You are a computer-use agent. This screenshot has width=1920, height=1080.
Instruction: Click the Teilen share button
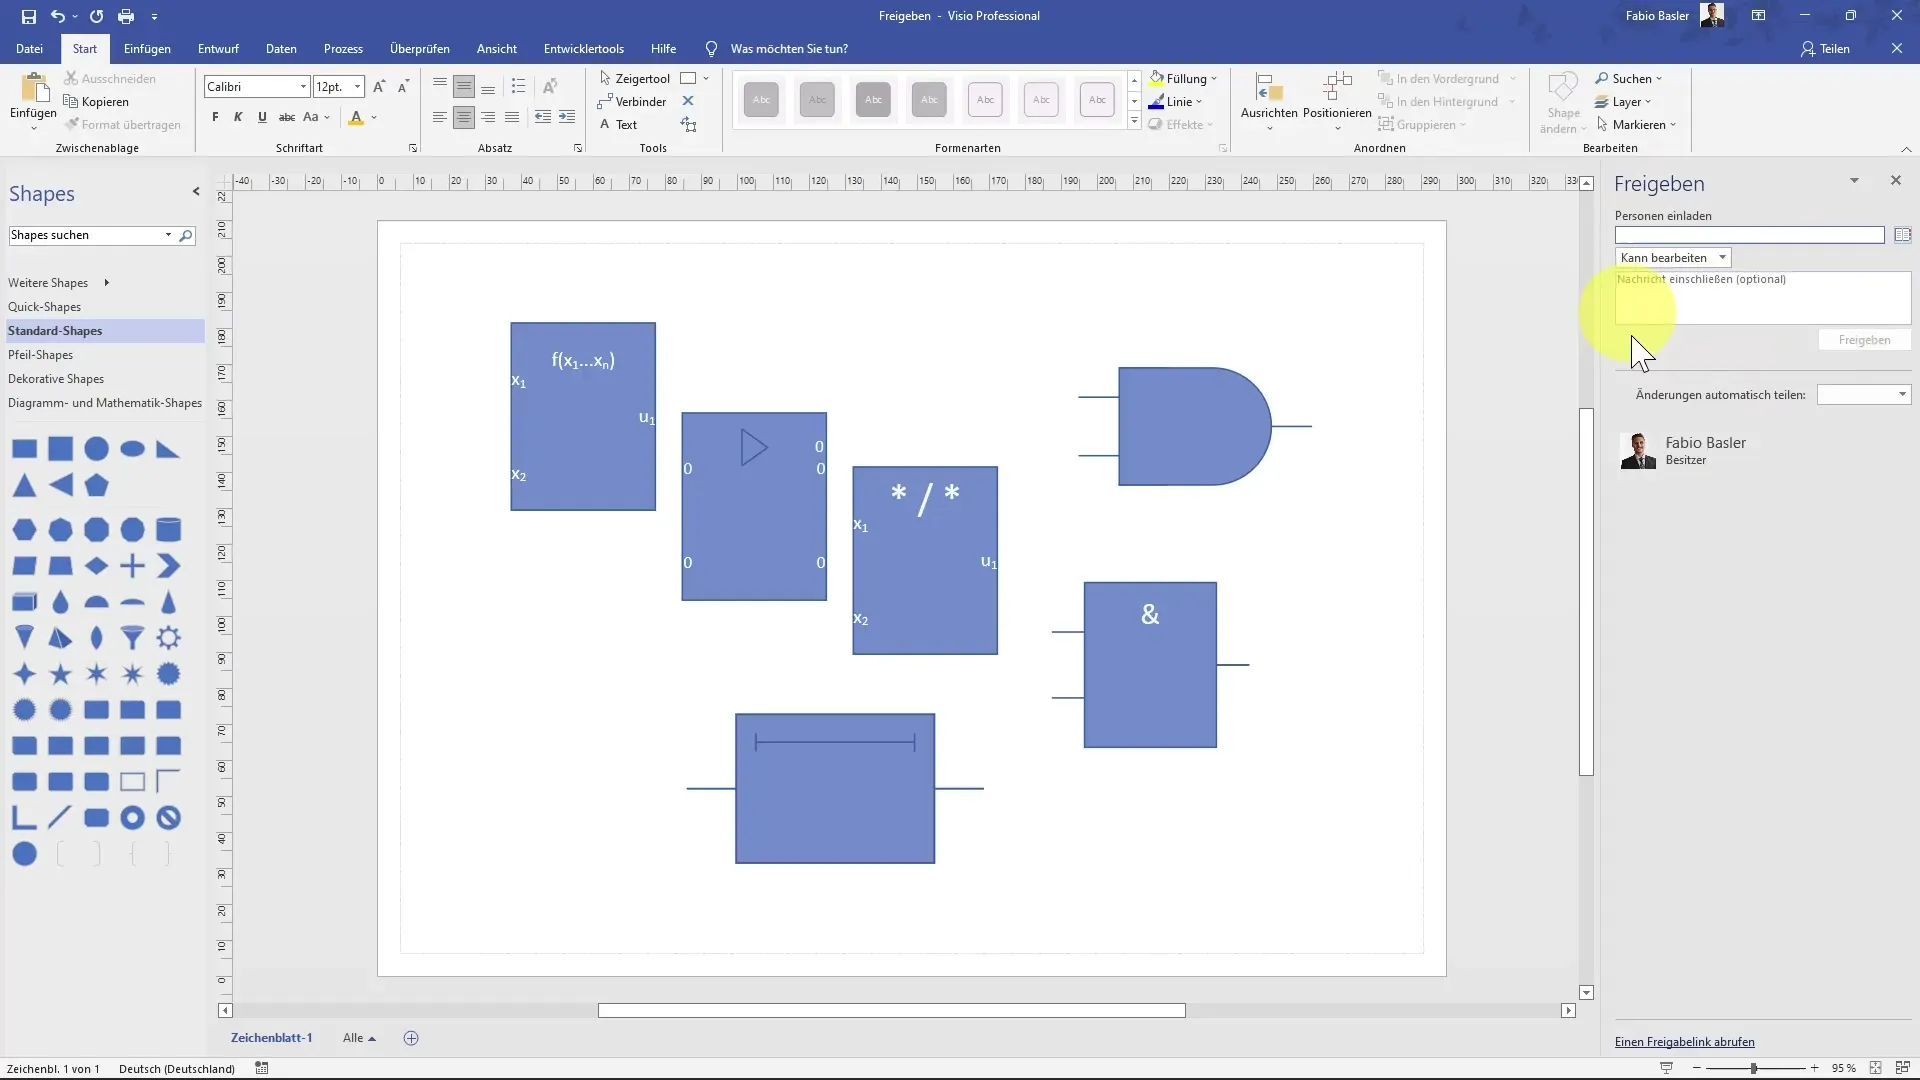point(1826,49)
